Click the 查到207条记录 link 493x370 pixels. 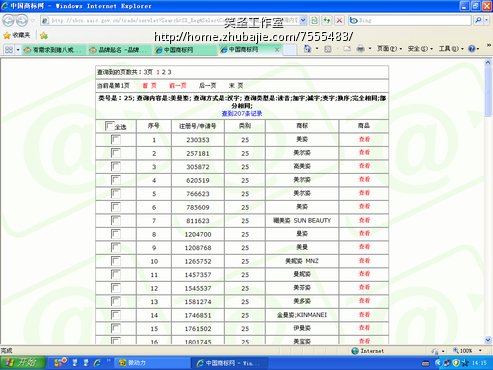tap(242, 114)
